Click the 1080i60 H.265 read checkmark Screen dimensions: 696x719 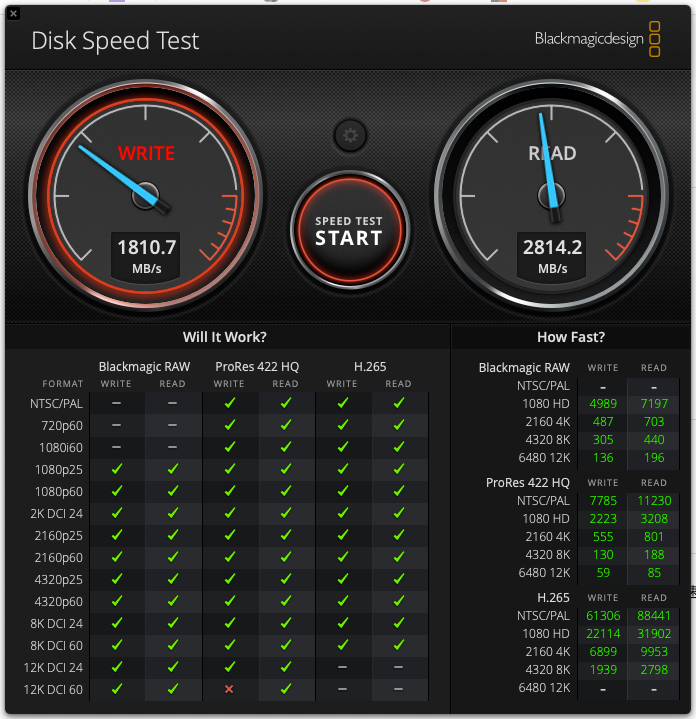(x=399, y=447)
